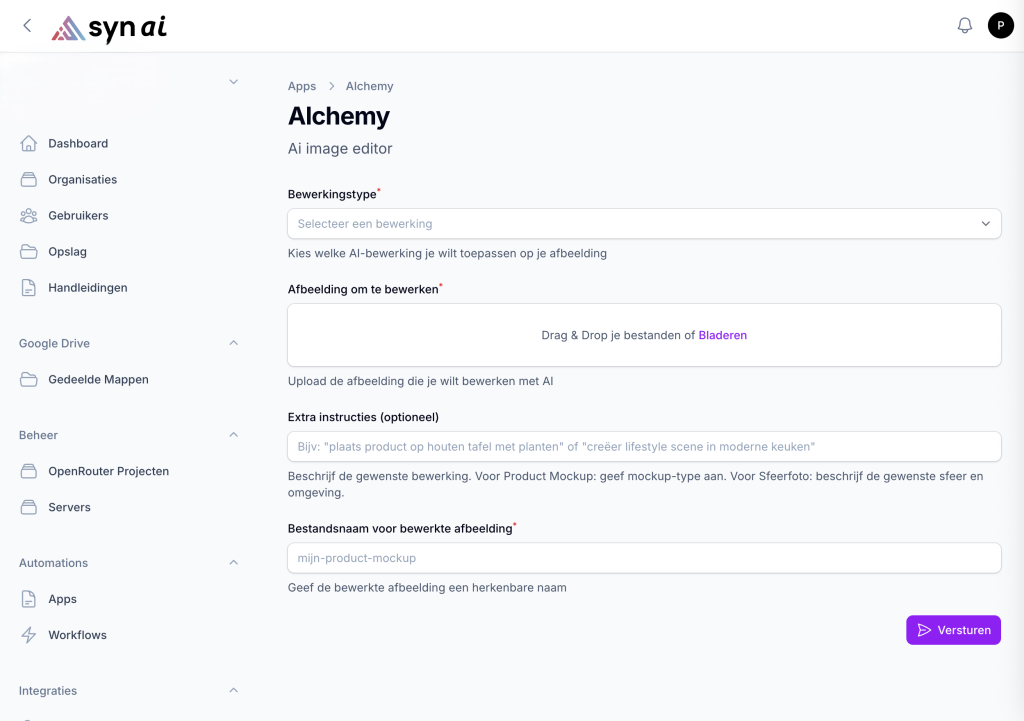Collapse the Beheer section

[233, 435]
